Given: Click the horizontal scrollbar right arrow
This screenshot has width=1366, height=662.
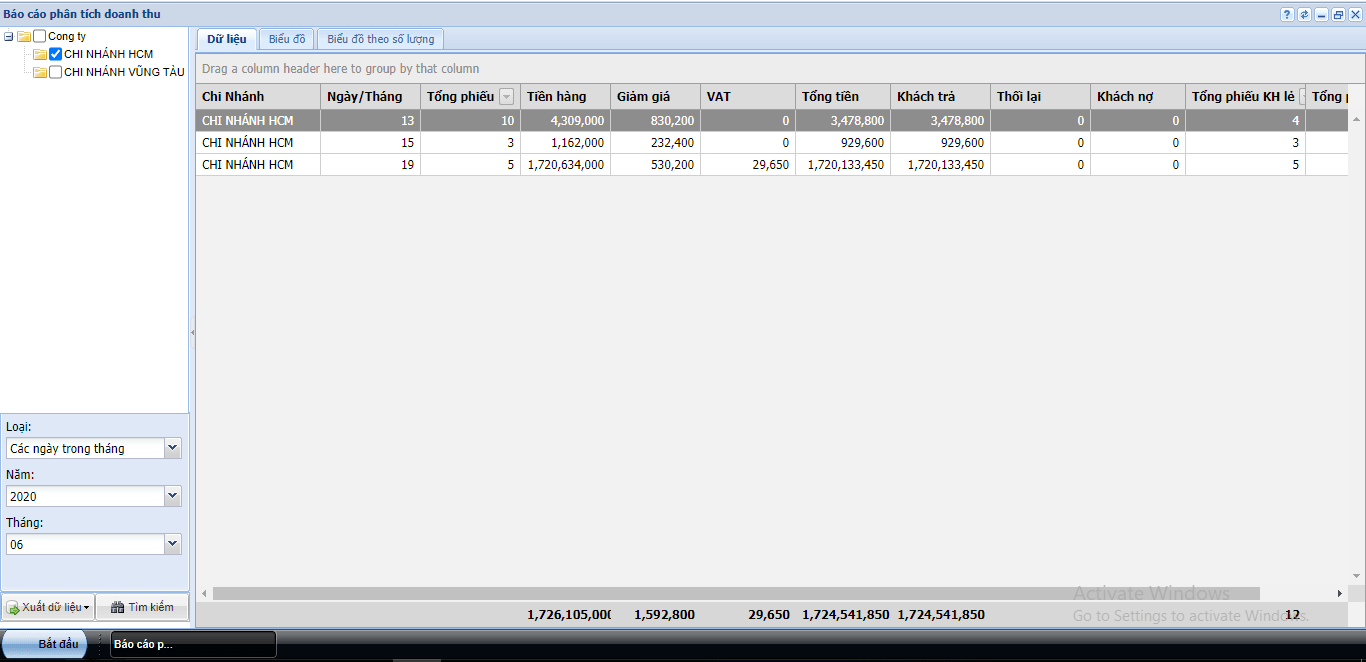Looking at the screenshot, I should (1340, 594).
